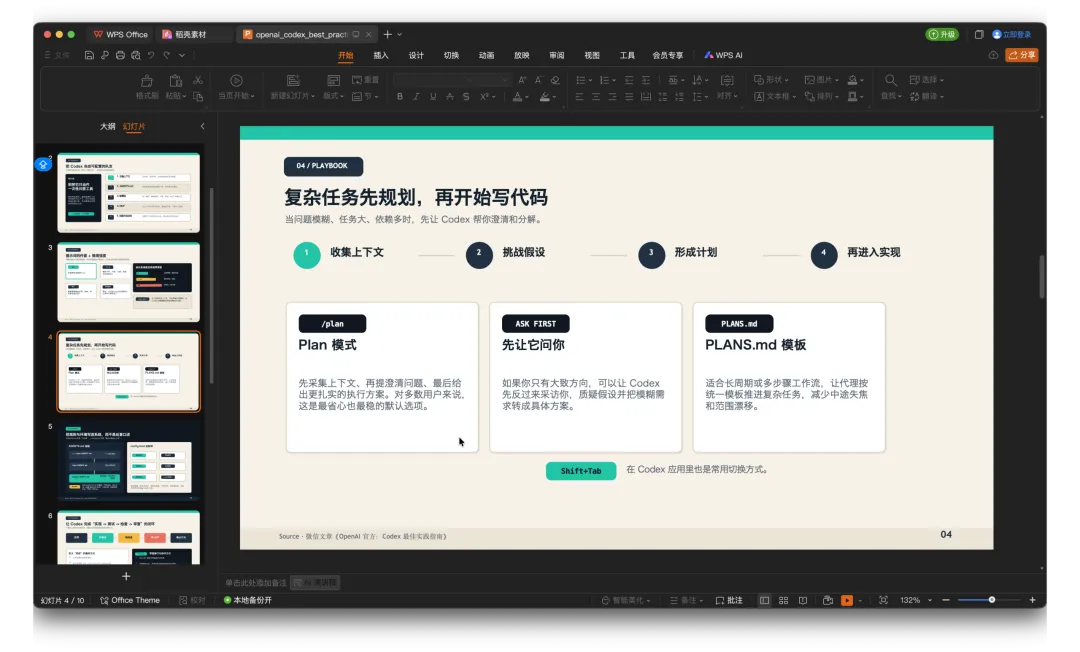Clear formatting with the eraser icon
Screen dimensions: 1080x652
pos(555,80)
